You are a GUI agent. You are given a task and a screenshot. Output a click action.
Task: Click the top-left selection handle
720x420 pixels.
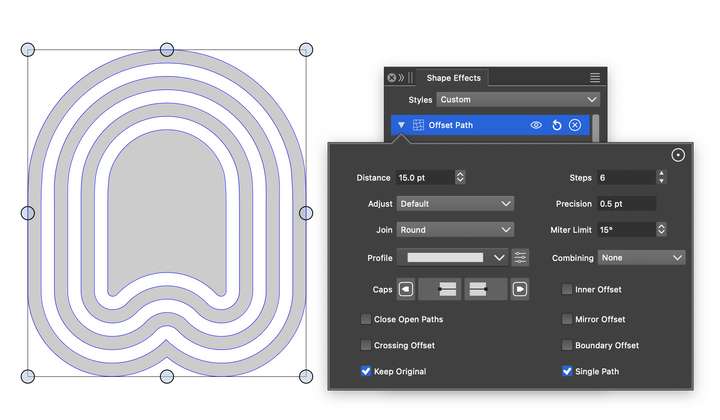click(28, 50)
